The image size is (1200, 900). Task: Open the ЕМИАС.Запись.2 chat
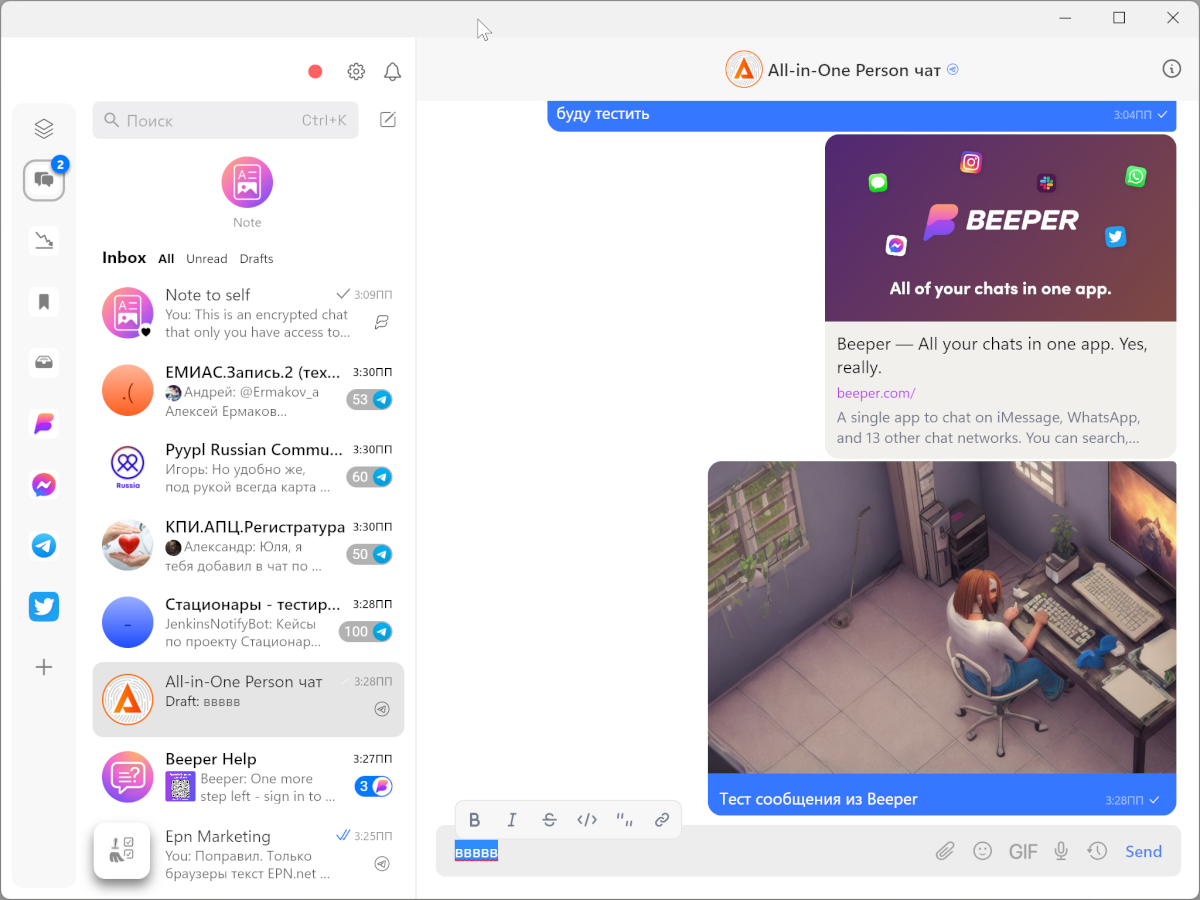248,390
